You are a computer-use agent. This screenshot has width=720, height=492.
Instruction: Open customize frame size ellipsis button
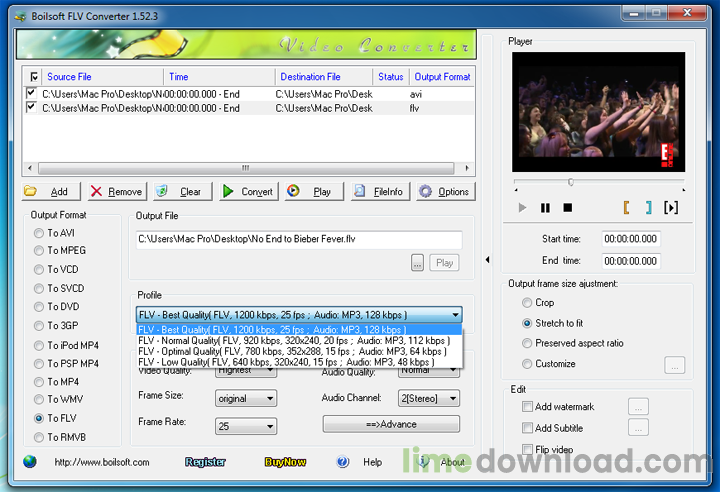pos(675,365)
